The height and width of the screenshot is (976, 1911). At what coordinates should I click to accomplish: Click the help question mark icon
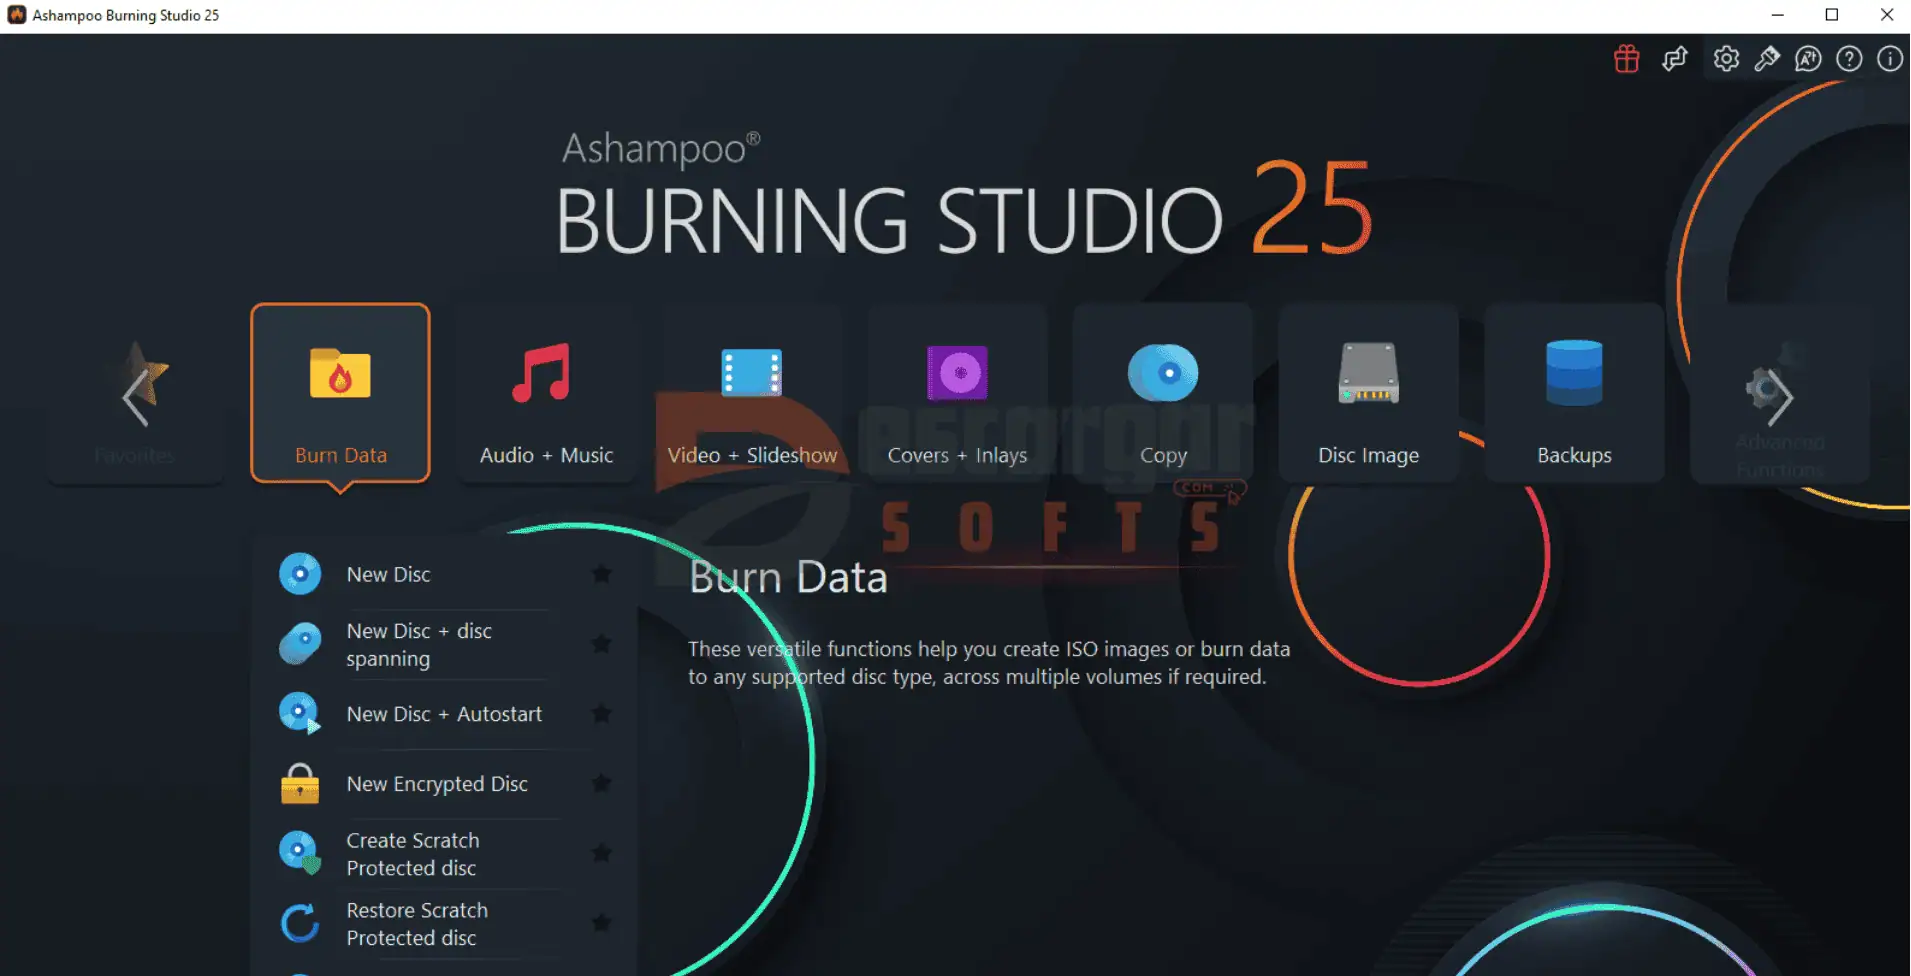[1849, 59]
